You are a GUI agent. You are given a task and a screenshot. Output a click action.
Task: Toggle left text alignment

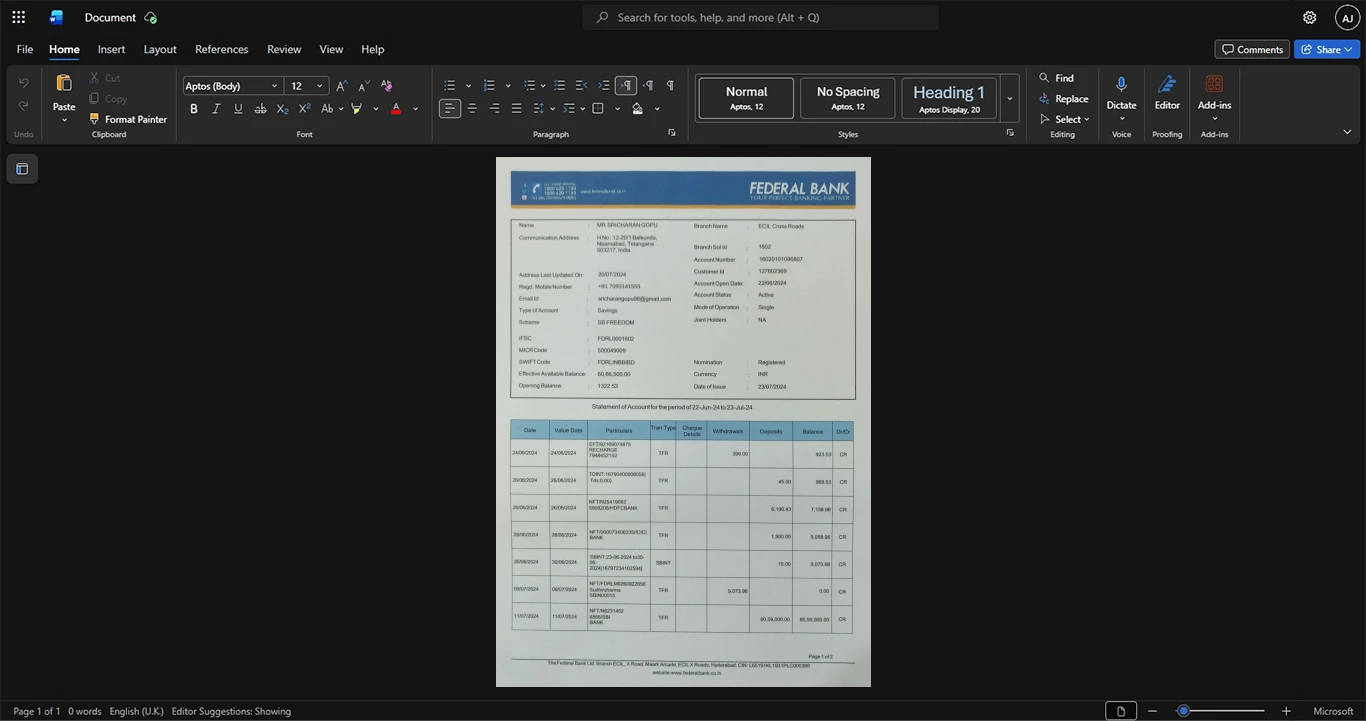click(x=450, y=109)
